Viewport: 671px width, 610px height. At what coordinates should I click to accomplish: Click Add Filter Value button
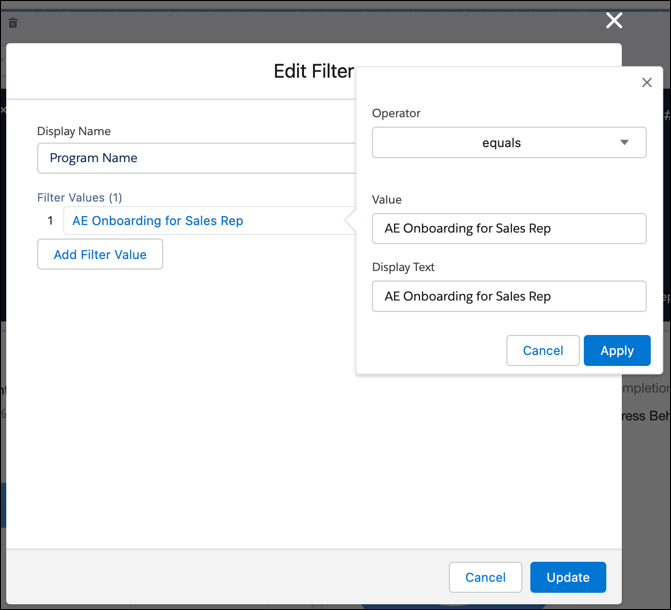coord(100,254)
